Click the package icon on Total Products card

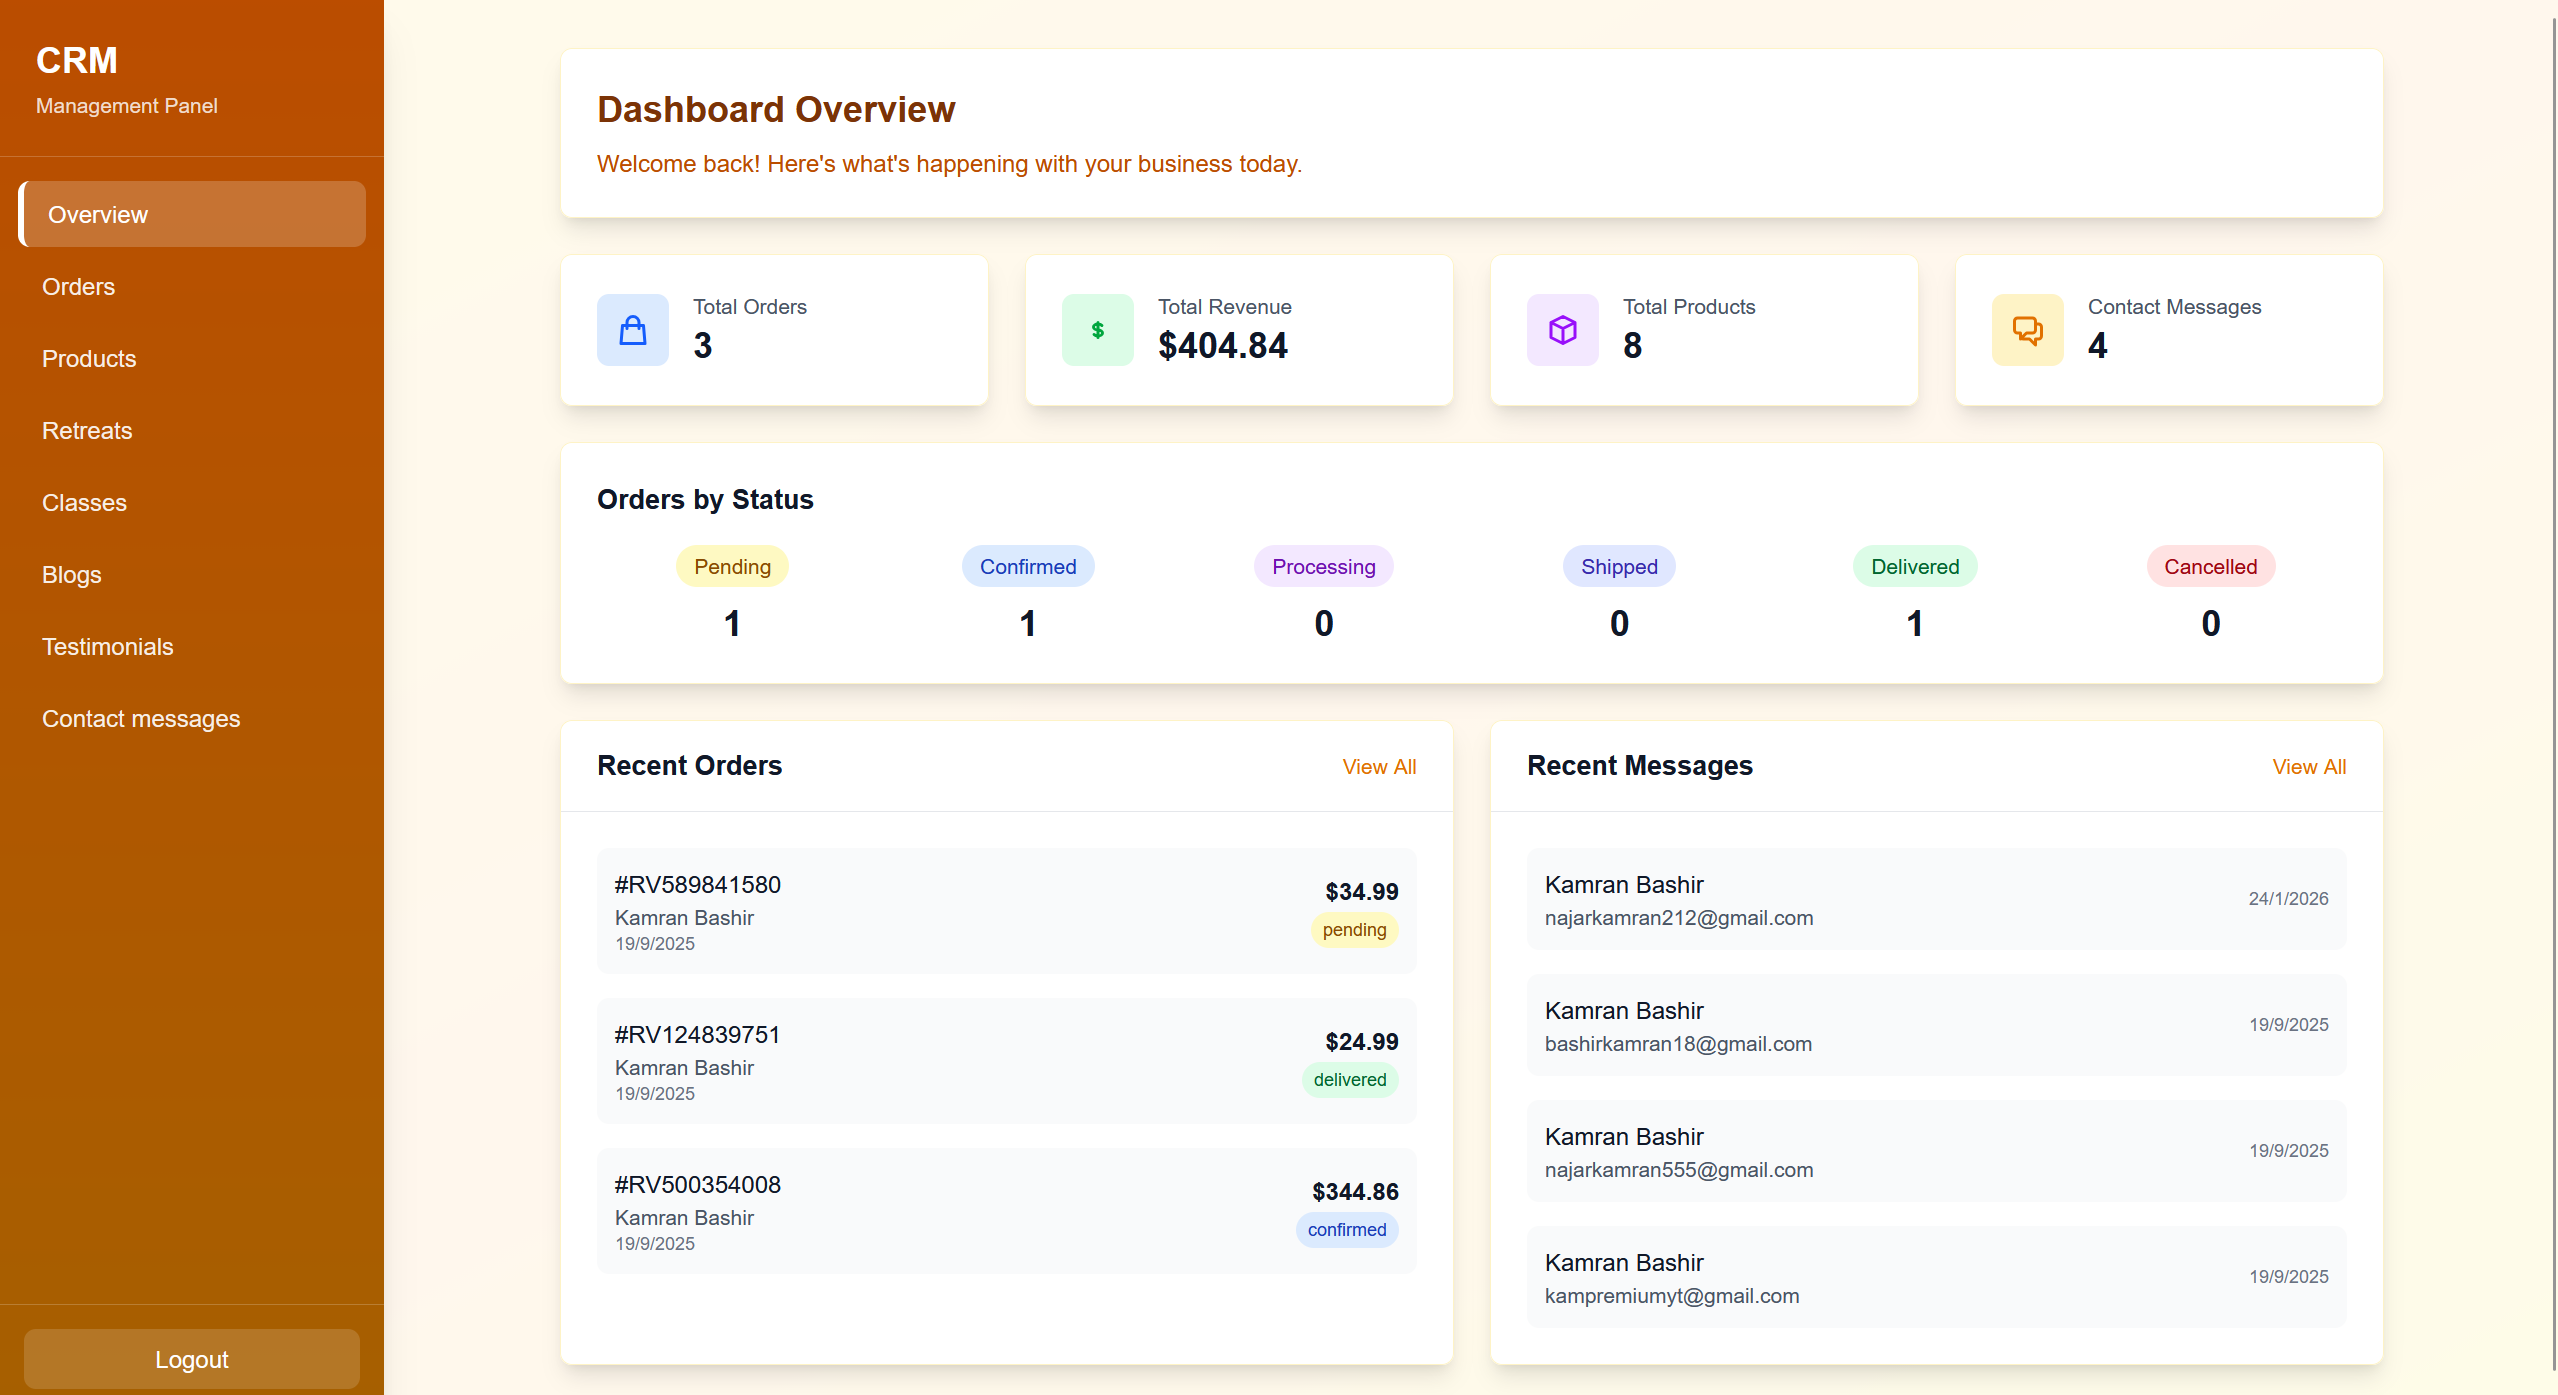click(1561, 329)
